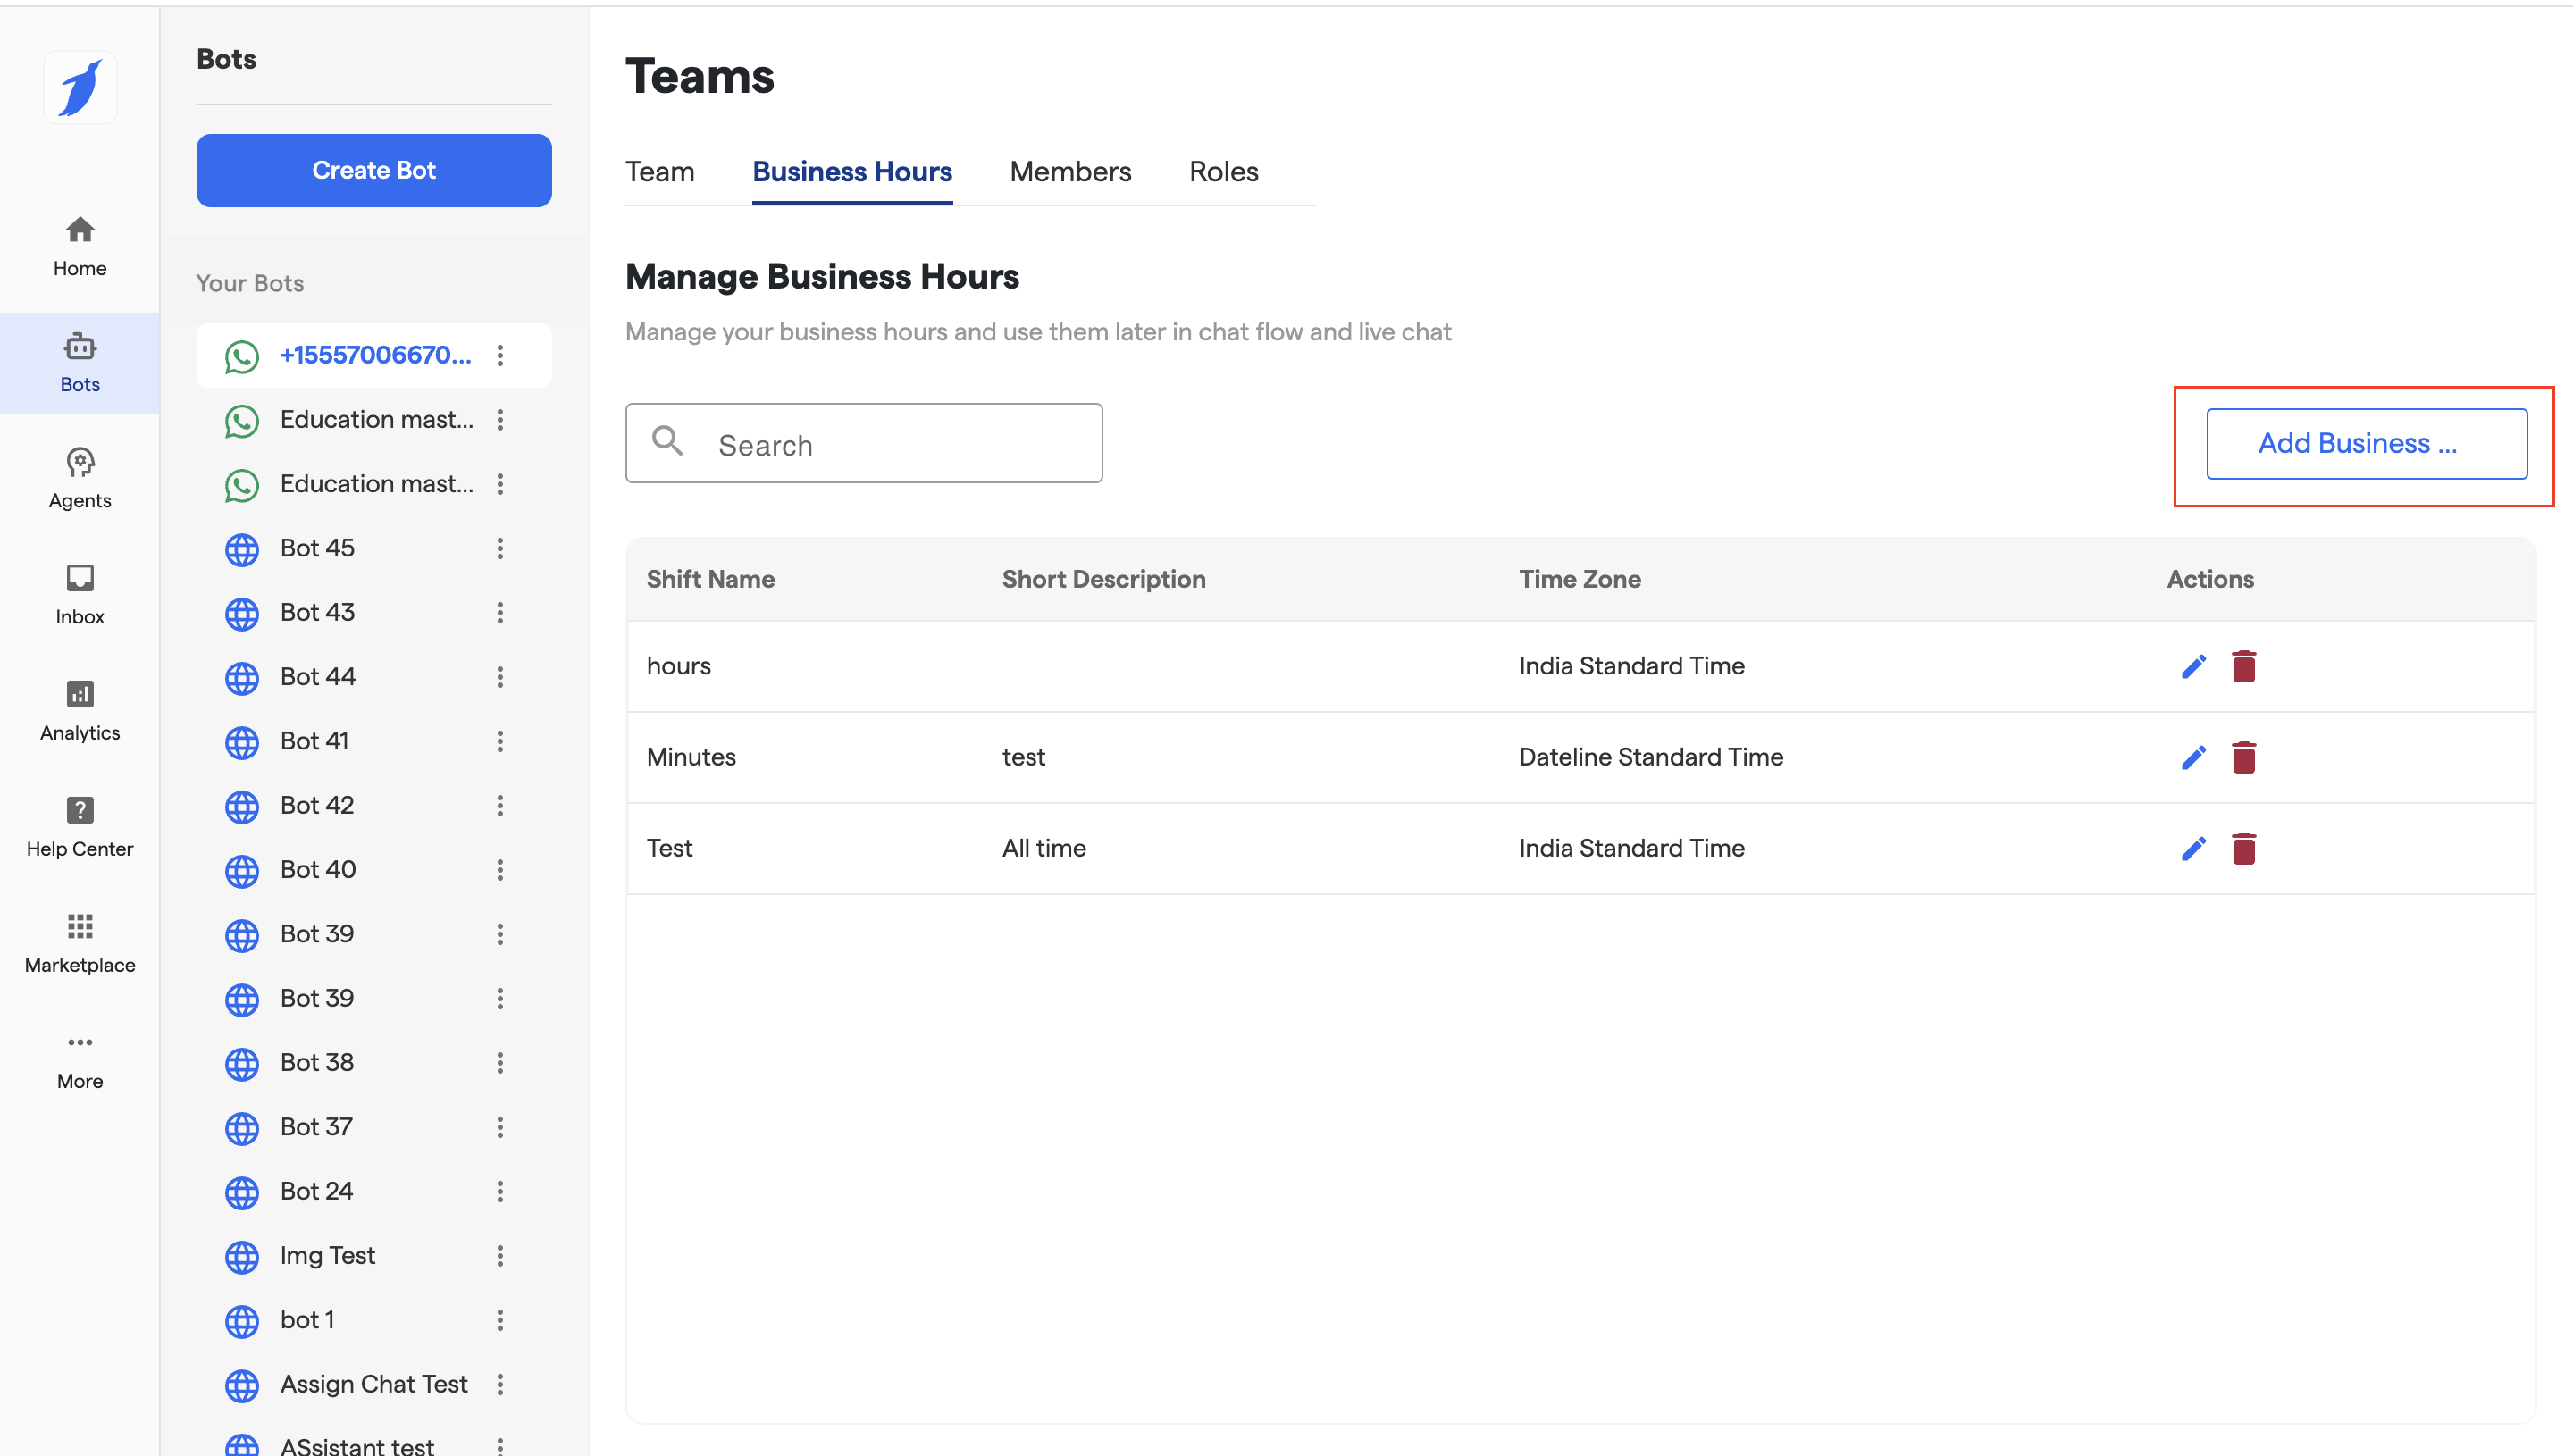
Task: Click the Create Bot button
Action: tap(373, 170)
